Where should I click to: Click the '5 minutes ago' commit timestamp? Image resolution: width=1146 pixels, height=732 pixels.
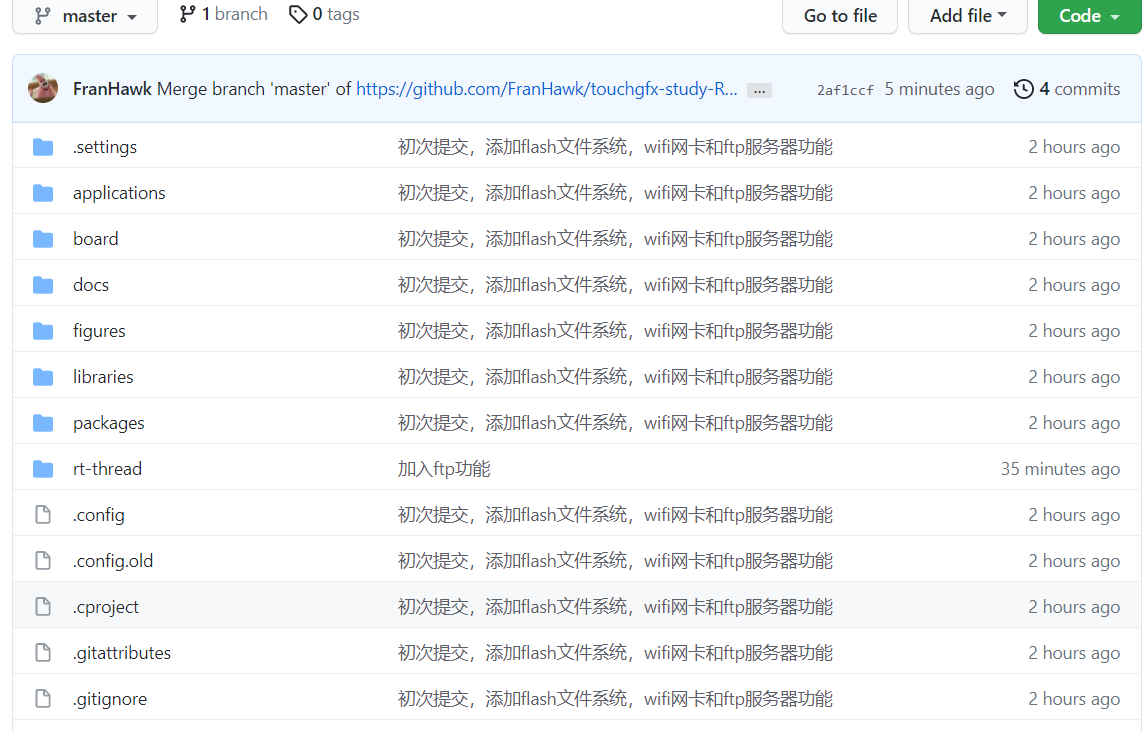point(939,89)
